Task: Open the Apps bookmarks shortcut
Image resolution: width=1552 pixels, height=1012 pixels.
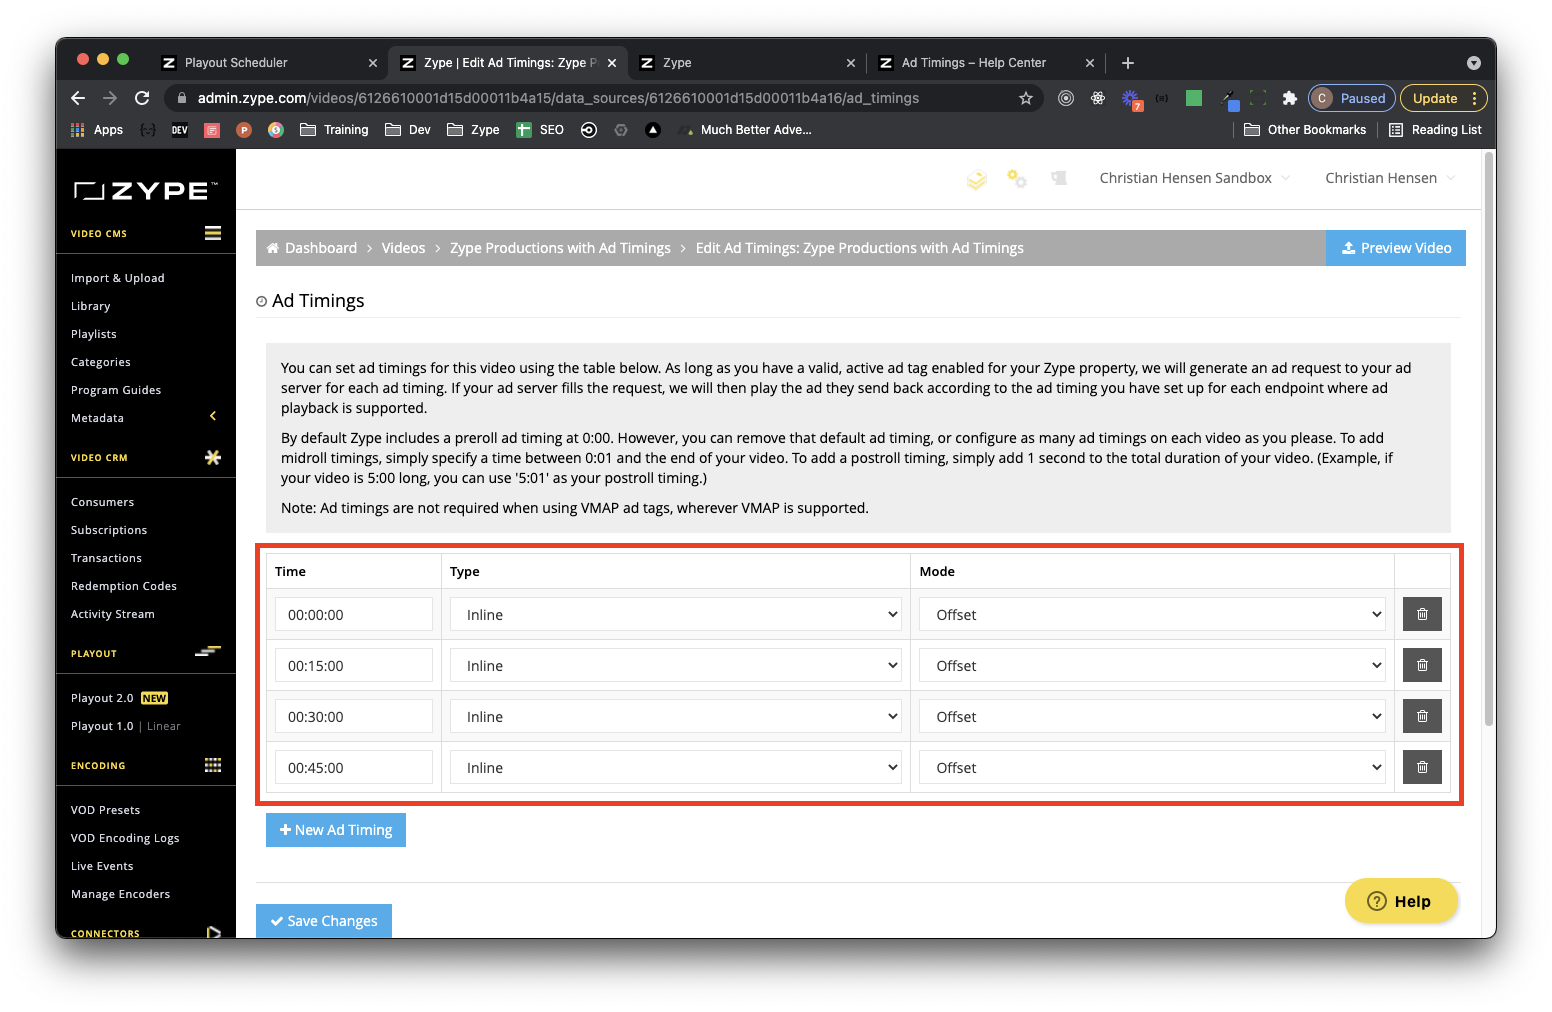Action: (97, 130)
